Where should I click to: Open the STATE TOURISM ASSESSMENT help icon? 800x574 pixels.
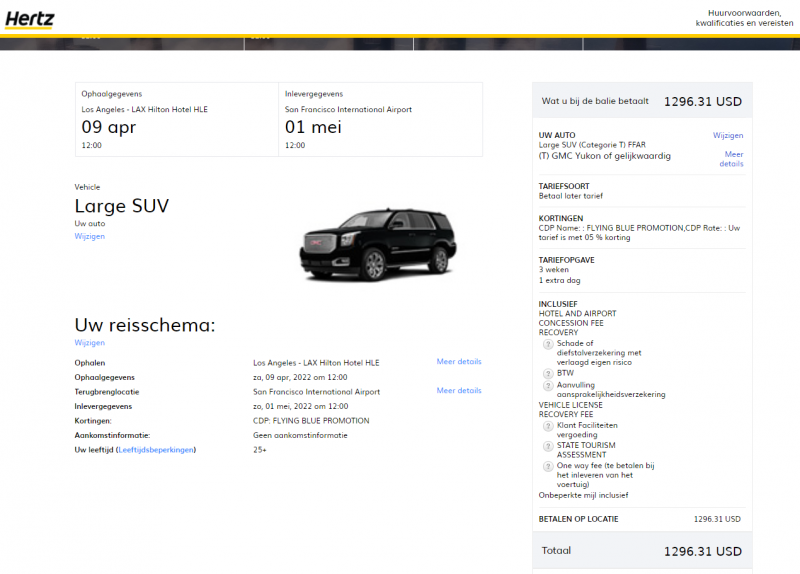coord(548,446)
